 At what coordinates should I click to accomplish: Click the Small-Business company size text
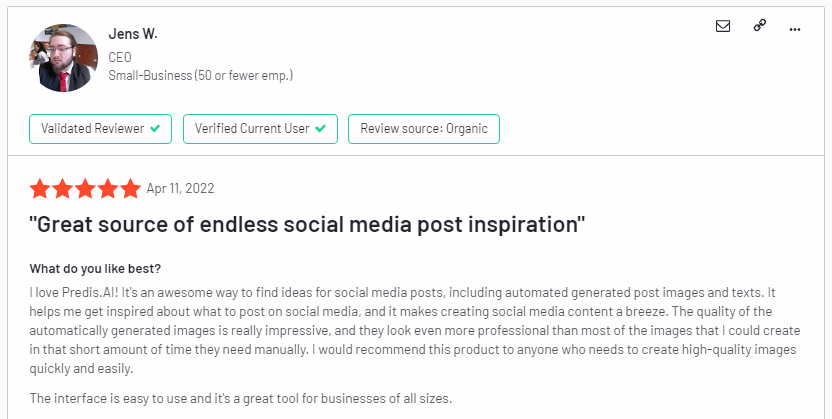click(201, 75)
